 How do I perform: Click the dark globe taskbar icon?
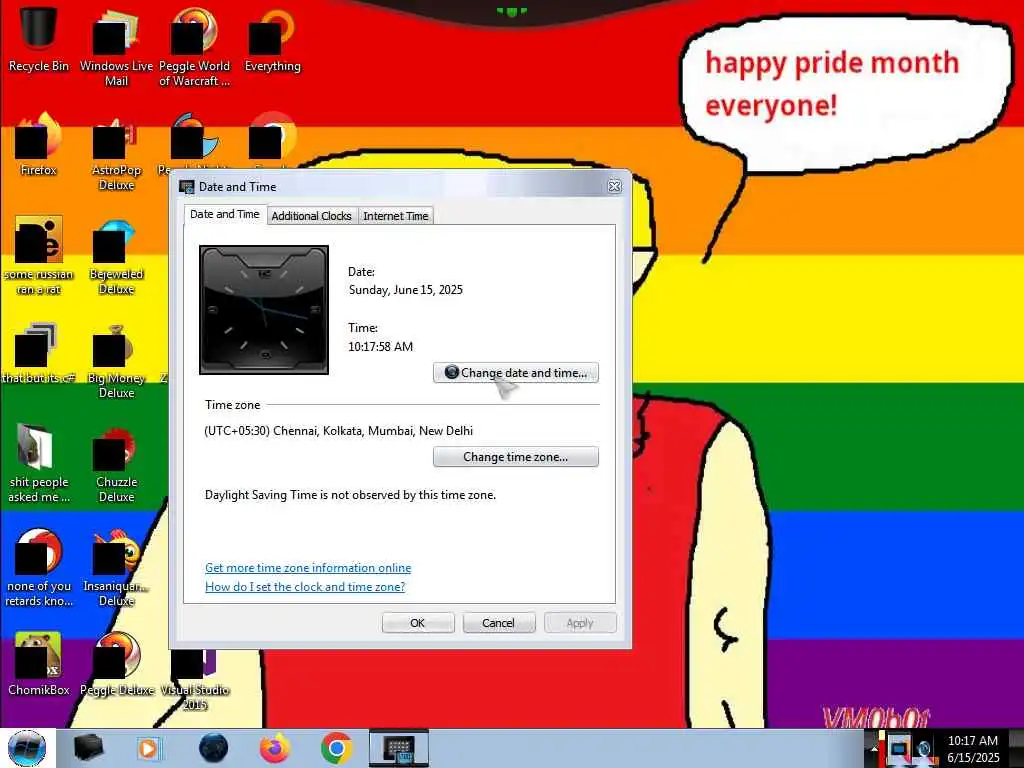[214, 748]
